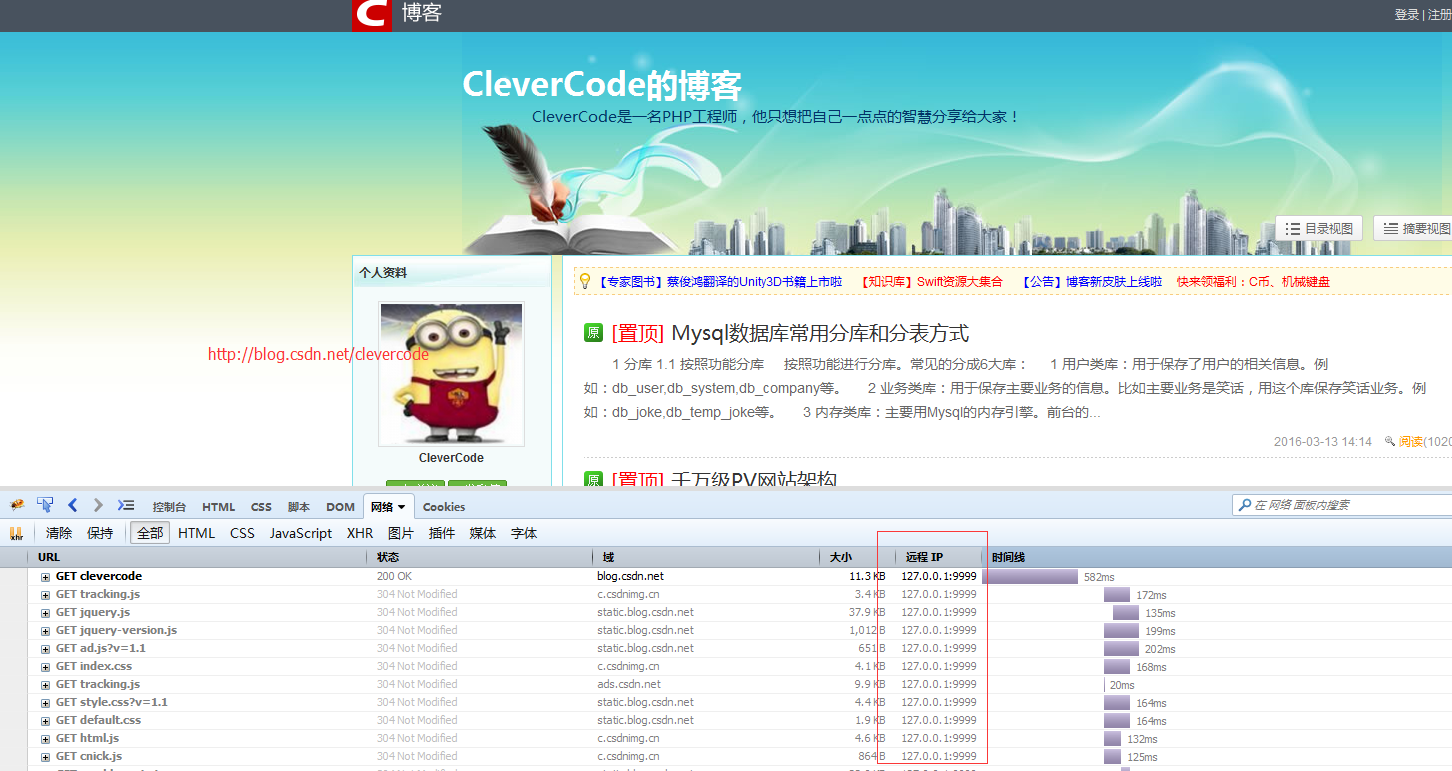
Task: Click the 202ms timeline bar for ad.js
Action: tap(1121, 649)
